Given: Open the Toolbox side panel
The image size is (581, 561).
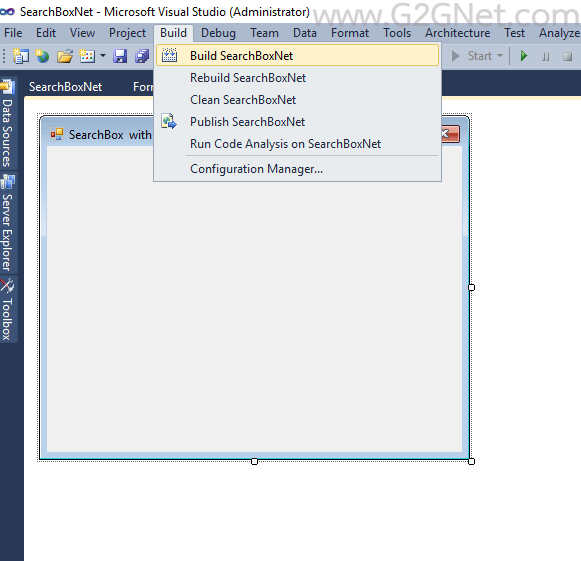Looking at the screenshot, I should [x=7, y=309].
